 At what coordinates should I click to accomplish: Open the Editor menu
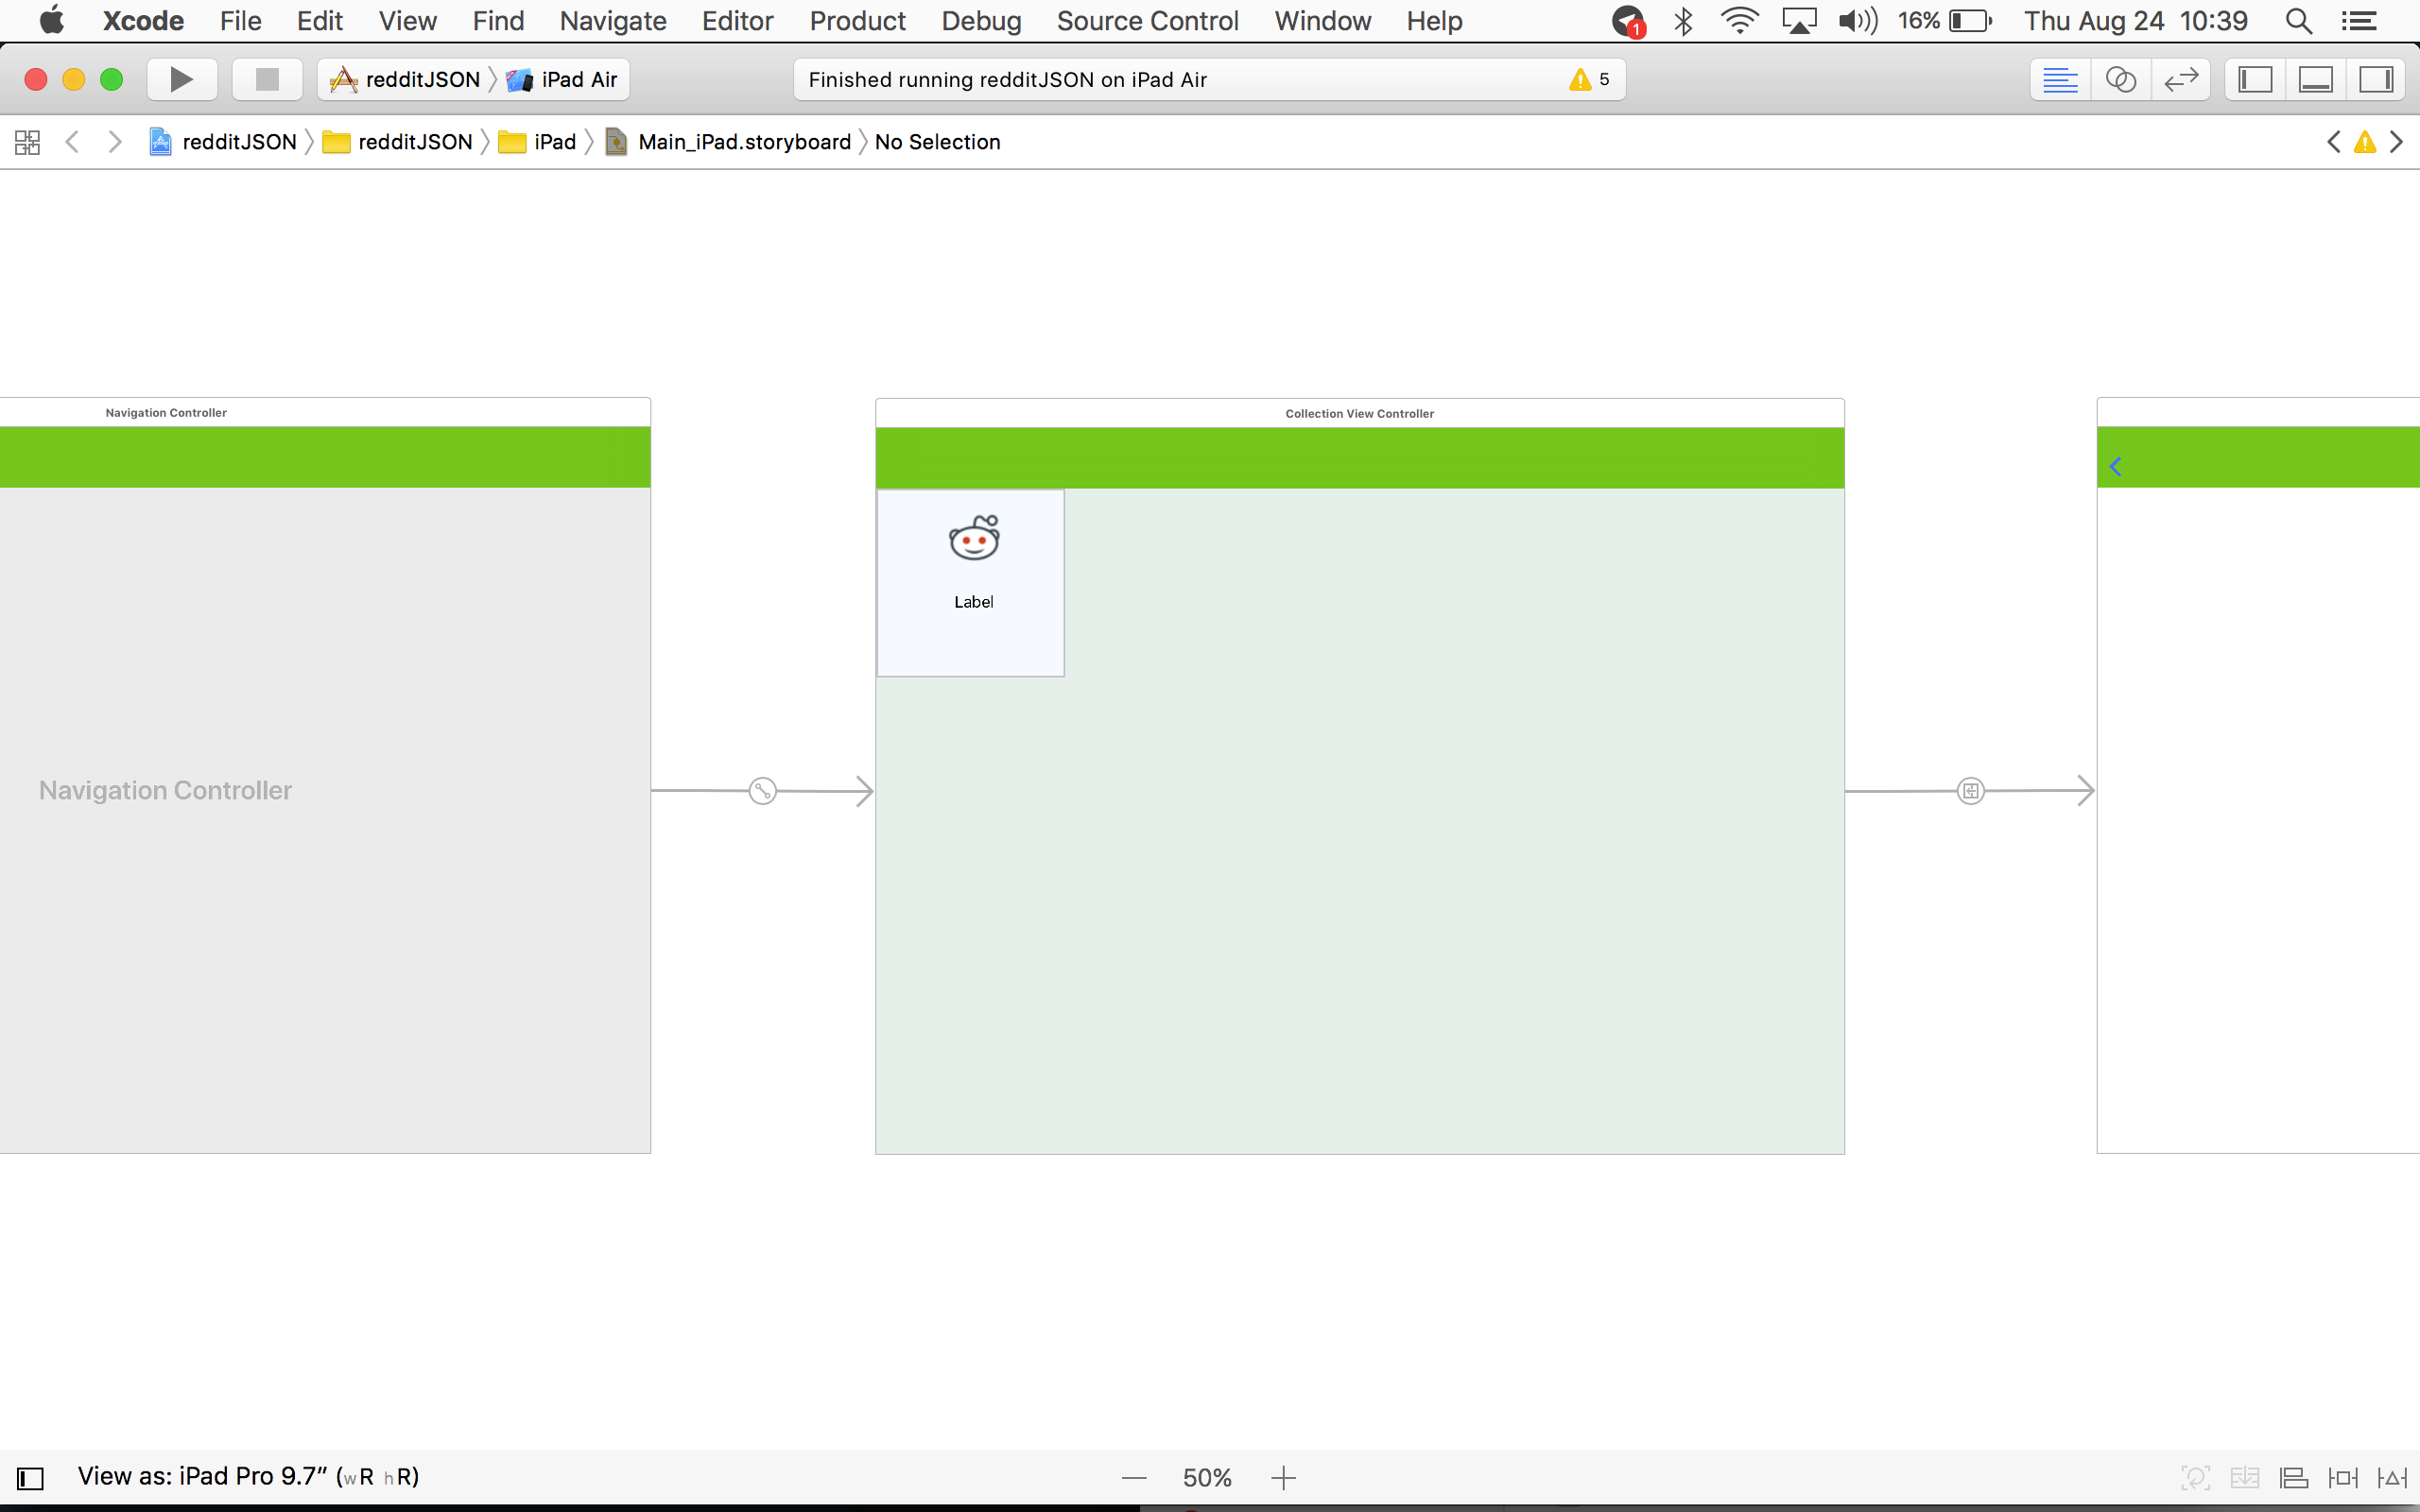737,21
